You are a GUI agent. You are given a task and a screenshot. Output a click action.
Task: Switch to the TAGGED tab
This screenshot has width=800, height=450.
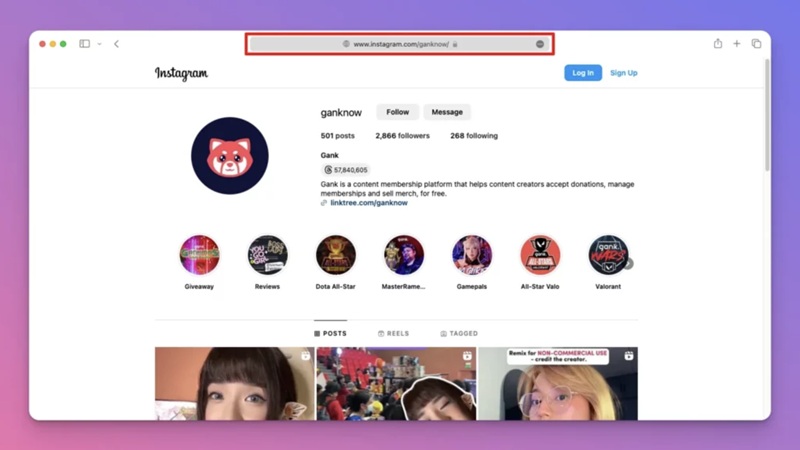point(459,334)
